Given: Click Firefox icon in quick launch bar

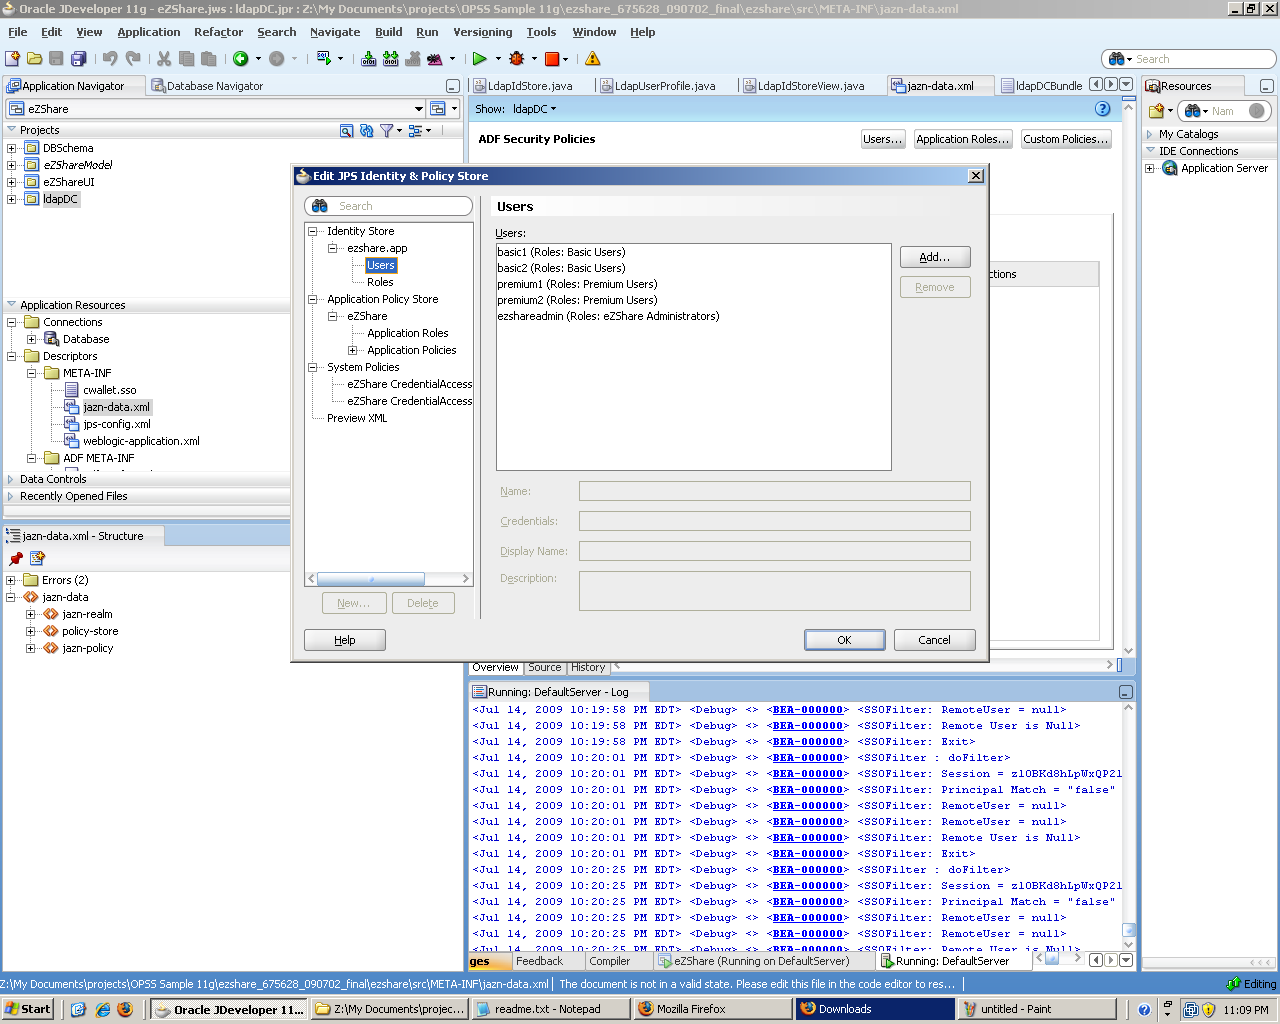Looking at the screenshot, I should pos(125,1009).
